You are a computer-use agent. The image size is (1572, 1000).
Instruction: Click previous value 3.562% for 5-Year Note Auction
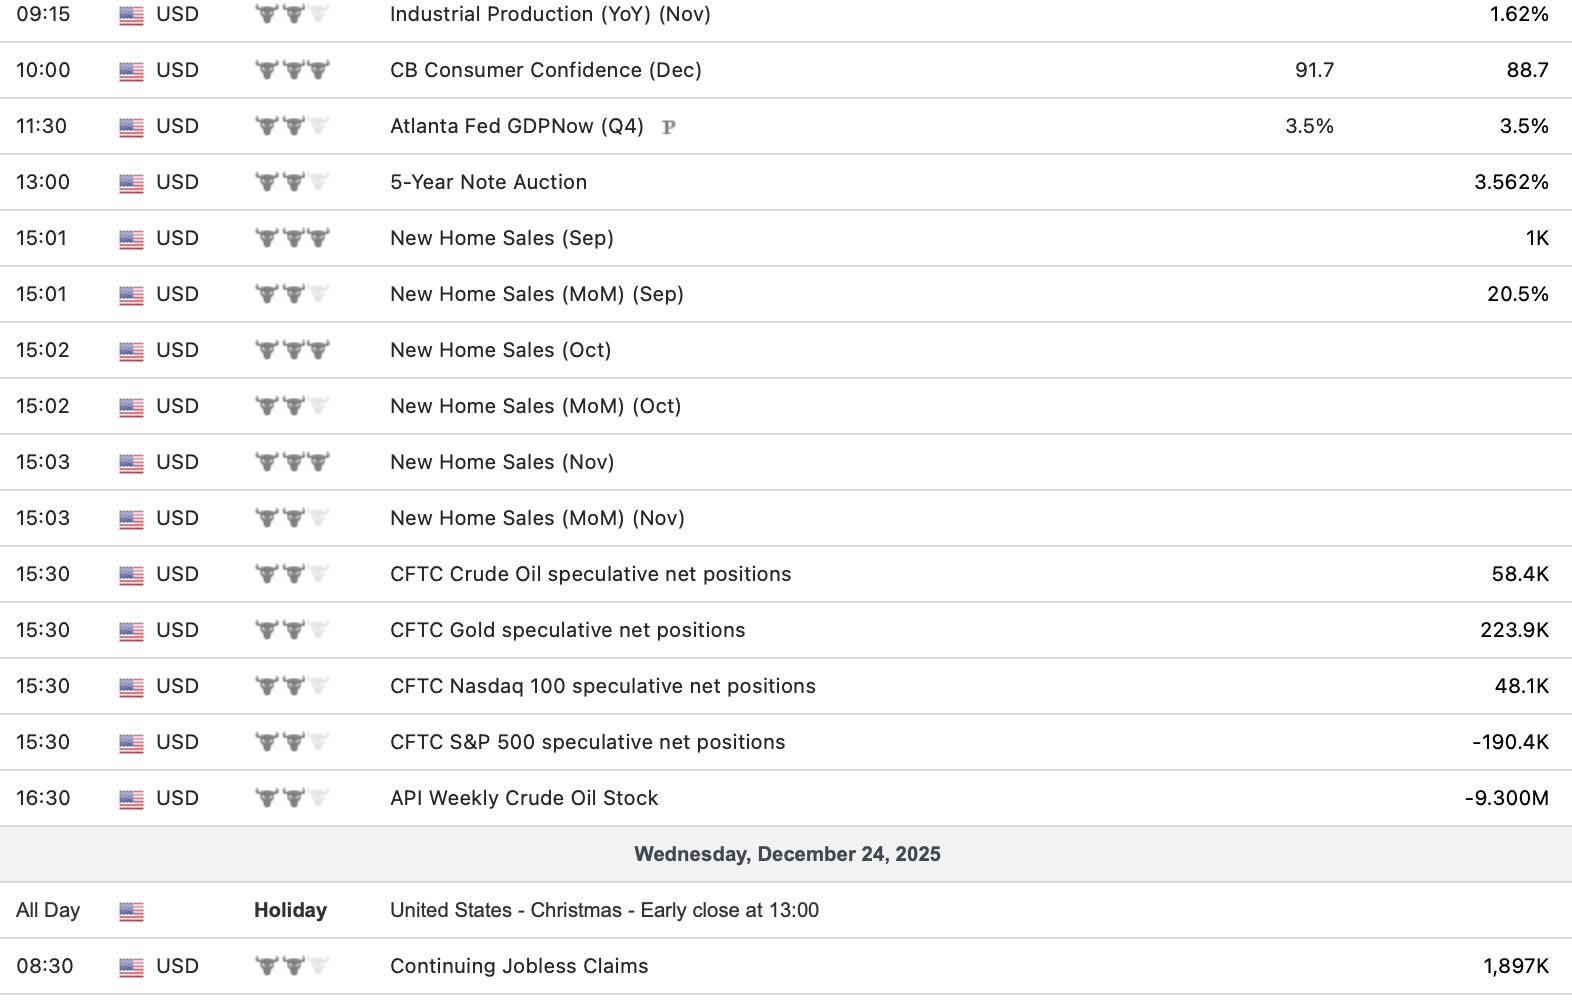tap(1510, 182)
